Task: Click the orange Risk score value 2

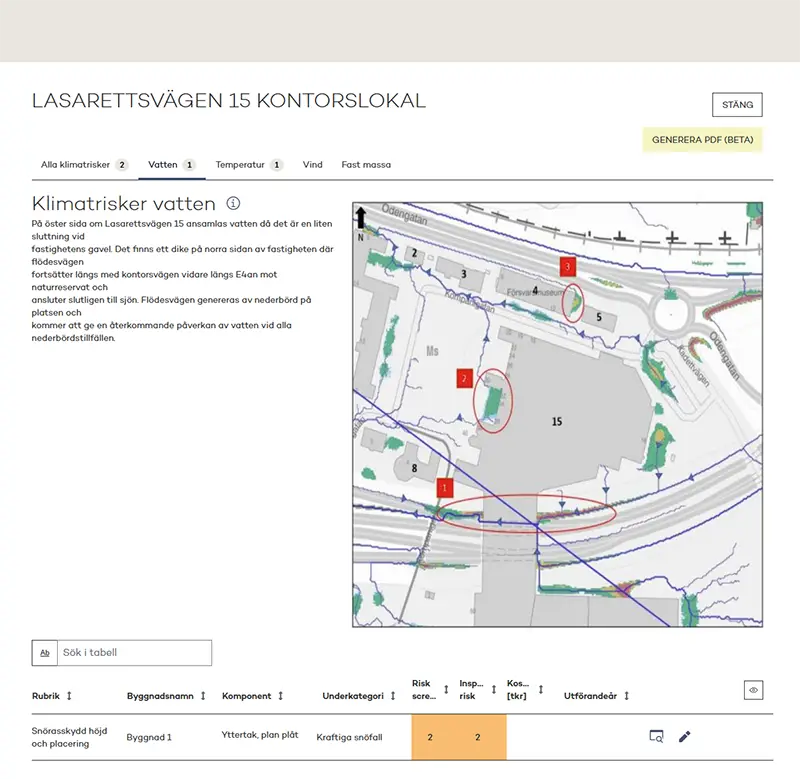Action: (430, 737)
